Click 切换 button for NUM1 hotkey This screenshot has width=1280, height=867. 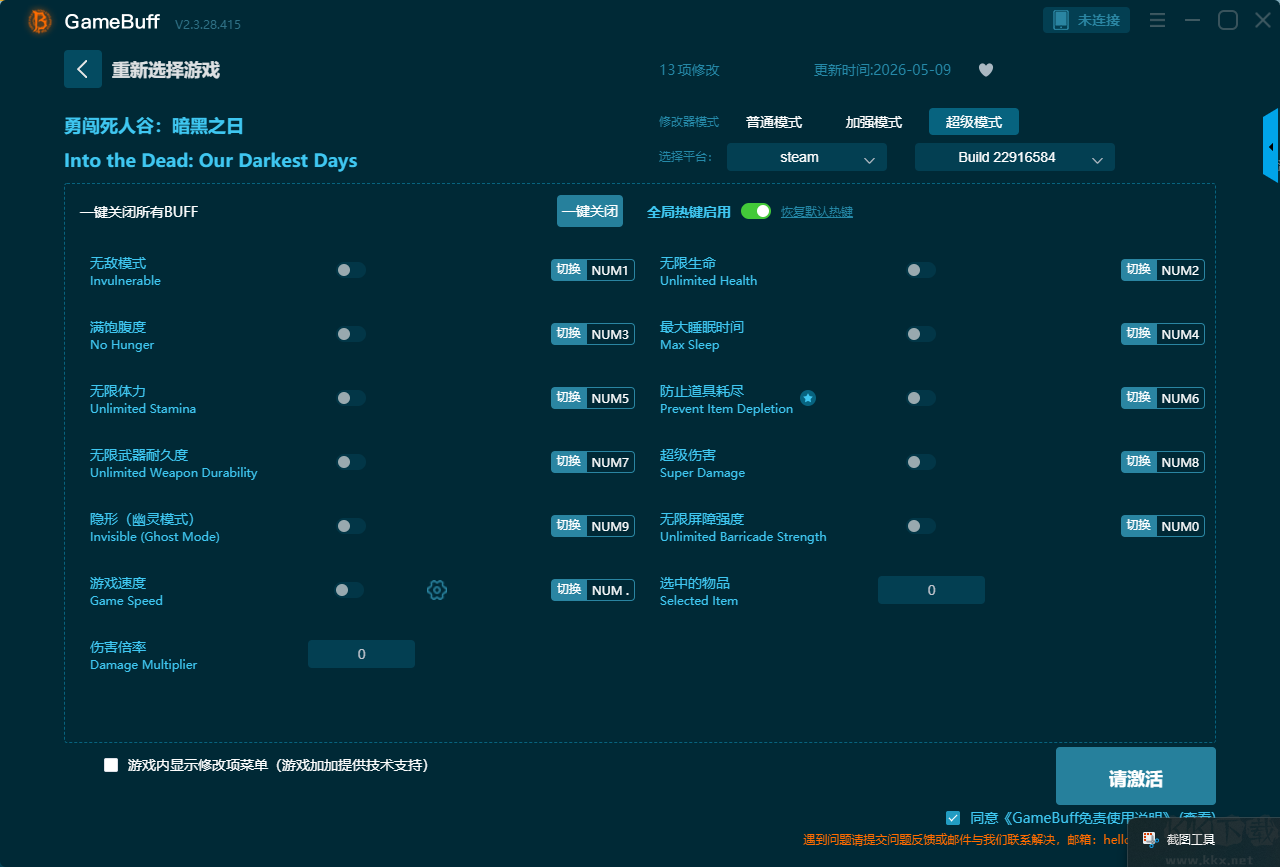click(569, 270)
